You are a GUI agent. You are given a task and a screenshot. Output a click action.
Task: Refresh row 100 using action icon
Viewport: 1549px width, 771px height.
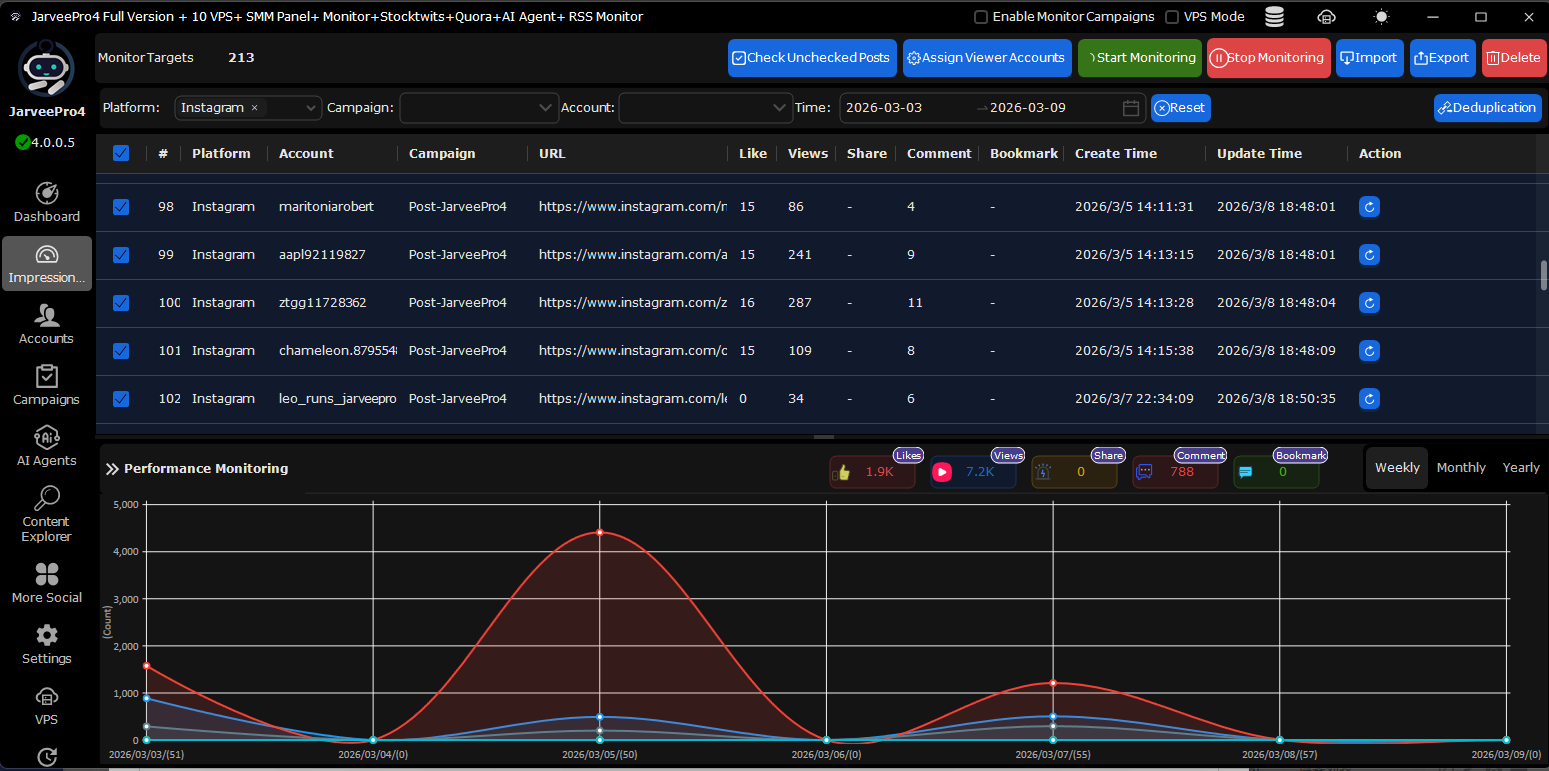1369,303
